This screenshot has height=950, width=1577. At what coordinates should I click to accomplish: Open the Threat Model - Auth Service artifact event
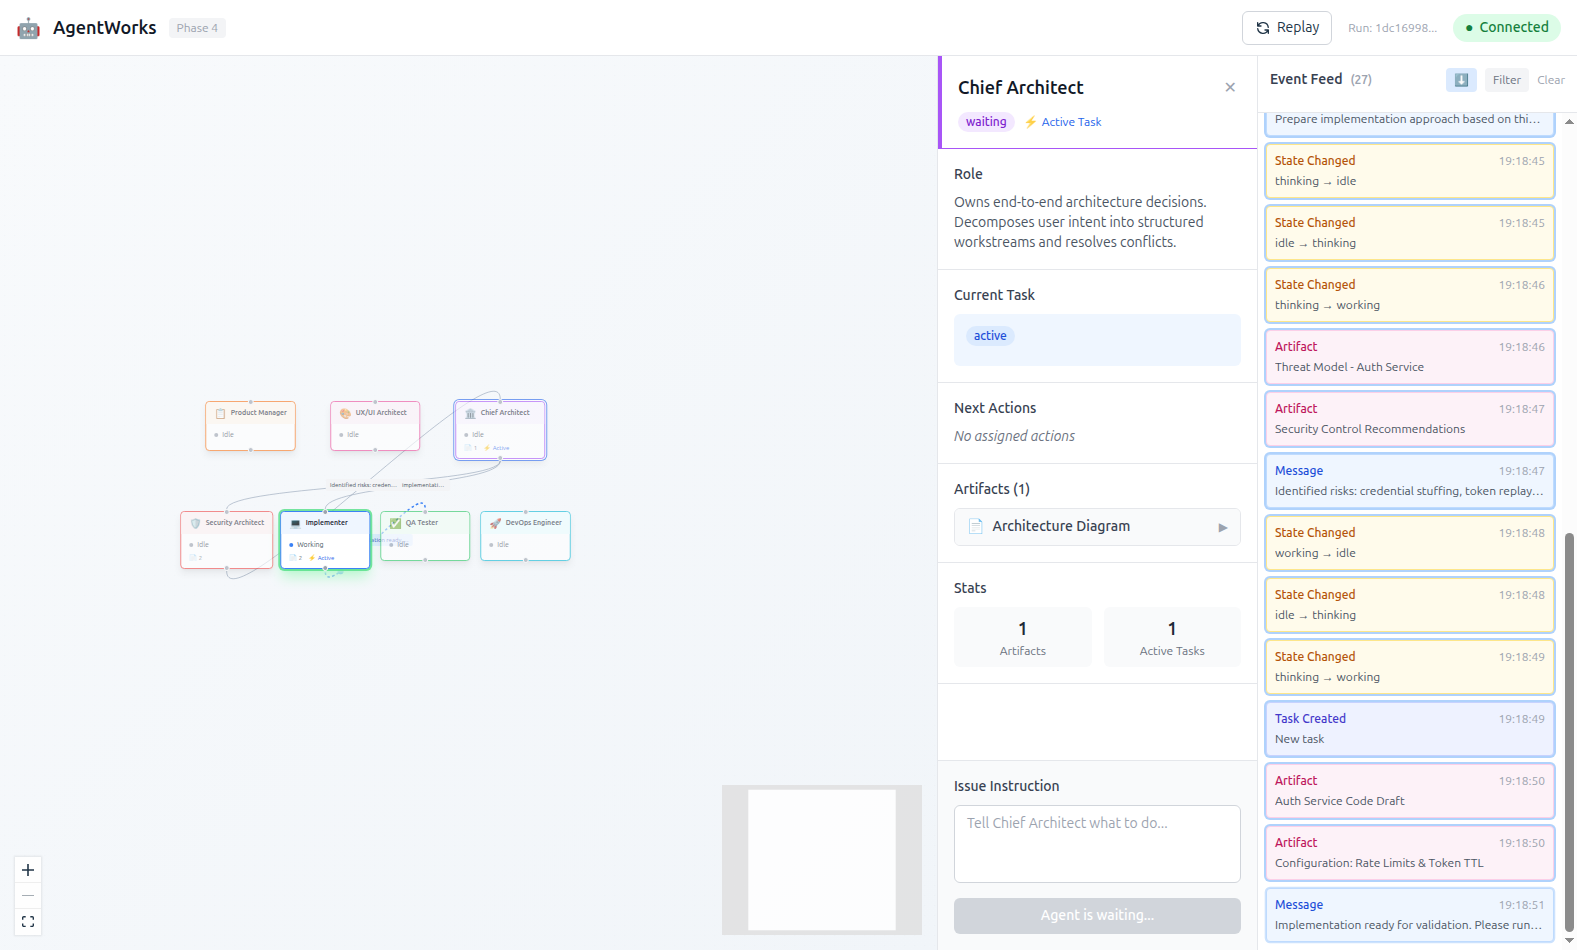tap(1409, 357)
